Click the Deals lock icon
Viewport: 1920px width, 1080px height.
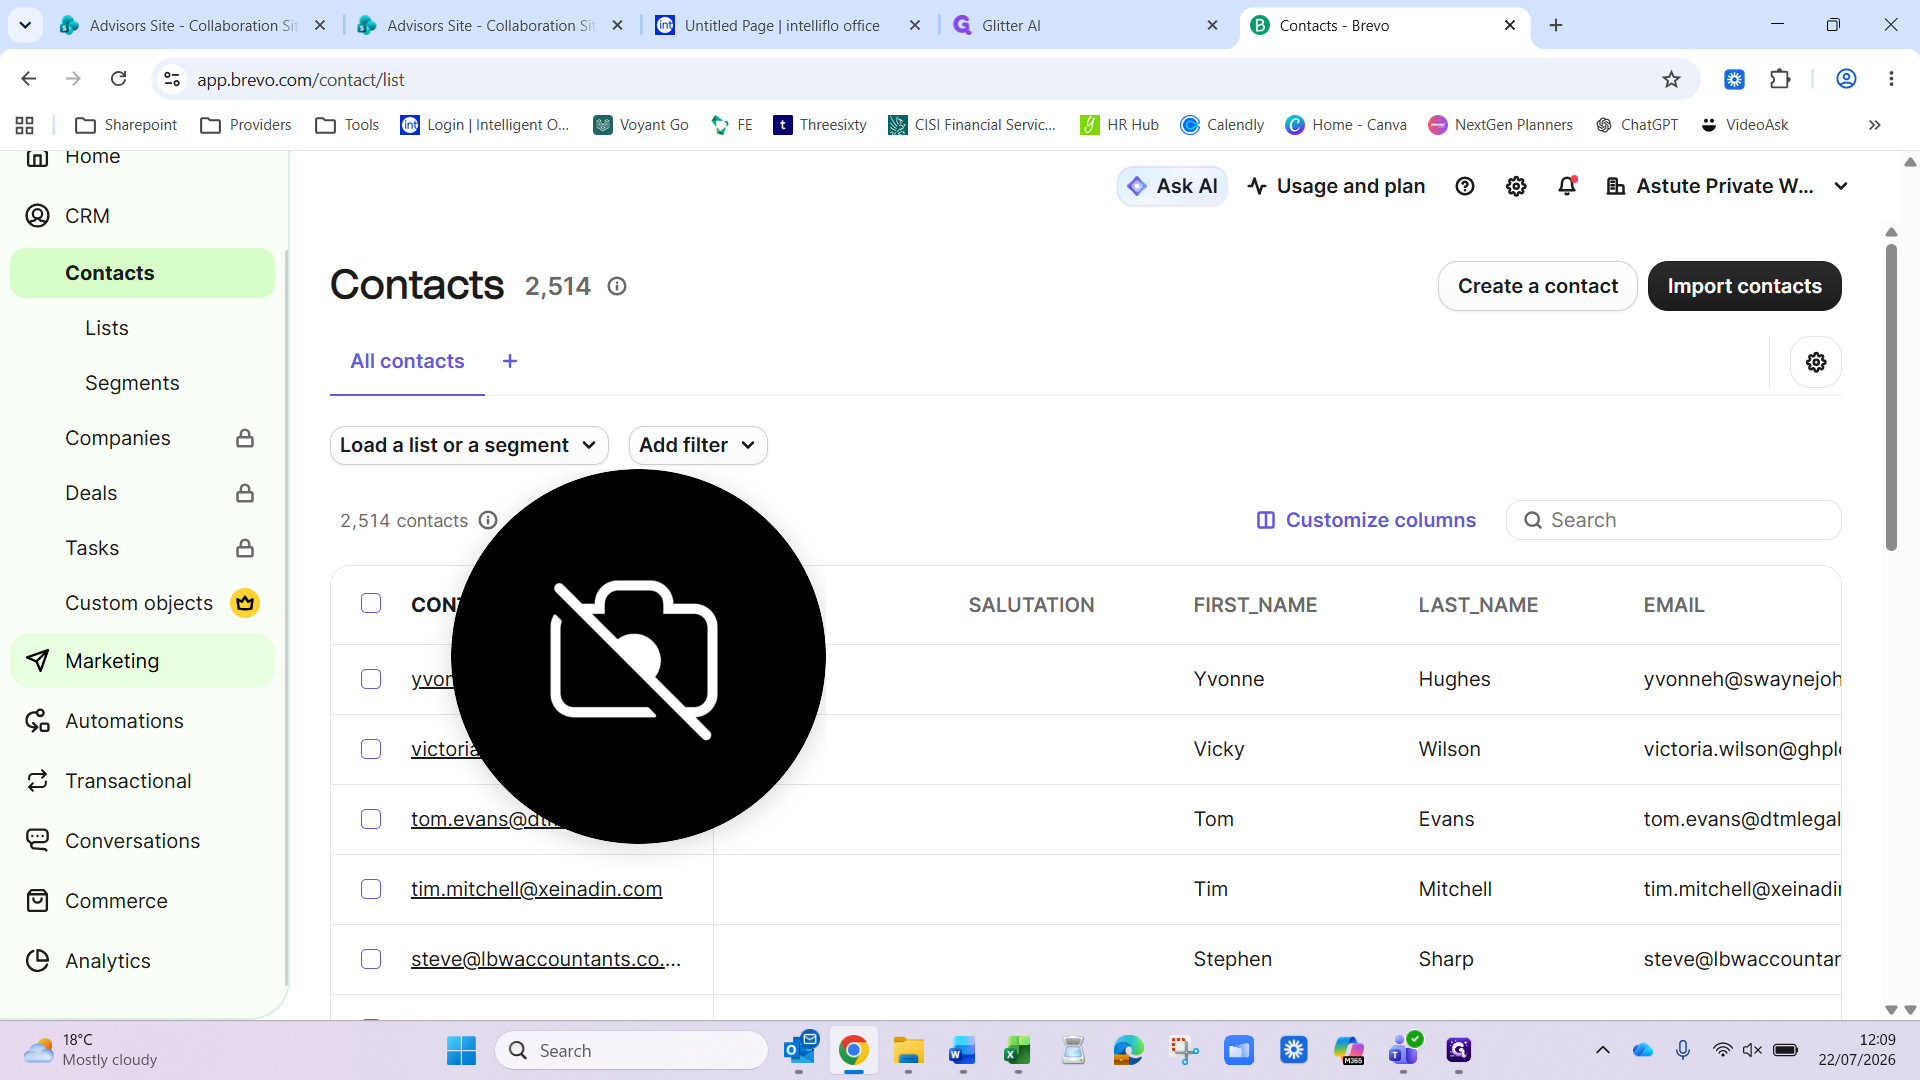(x=245, y=493)
